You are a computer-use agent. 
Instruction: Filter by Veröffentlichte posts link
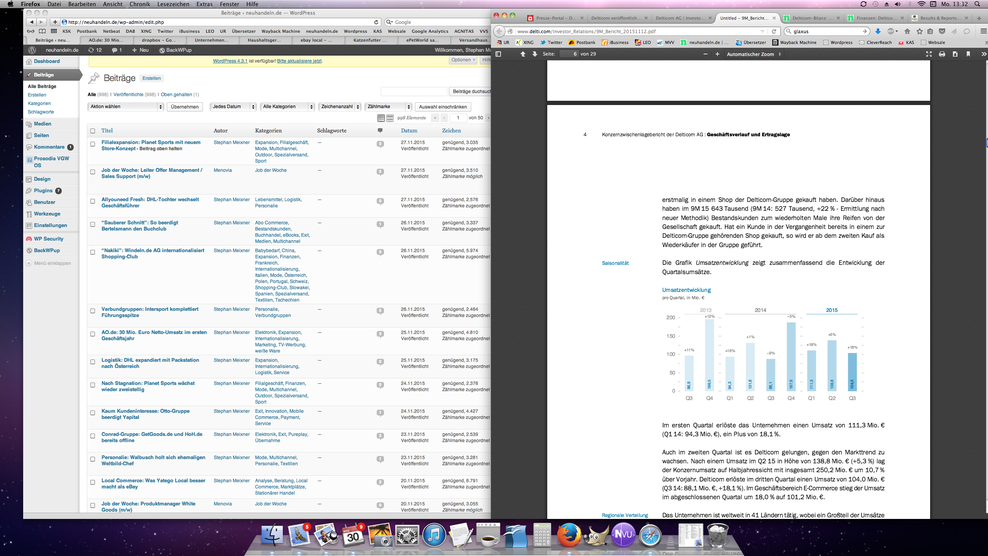coord(128,95)
